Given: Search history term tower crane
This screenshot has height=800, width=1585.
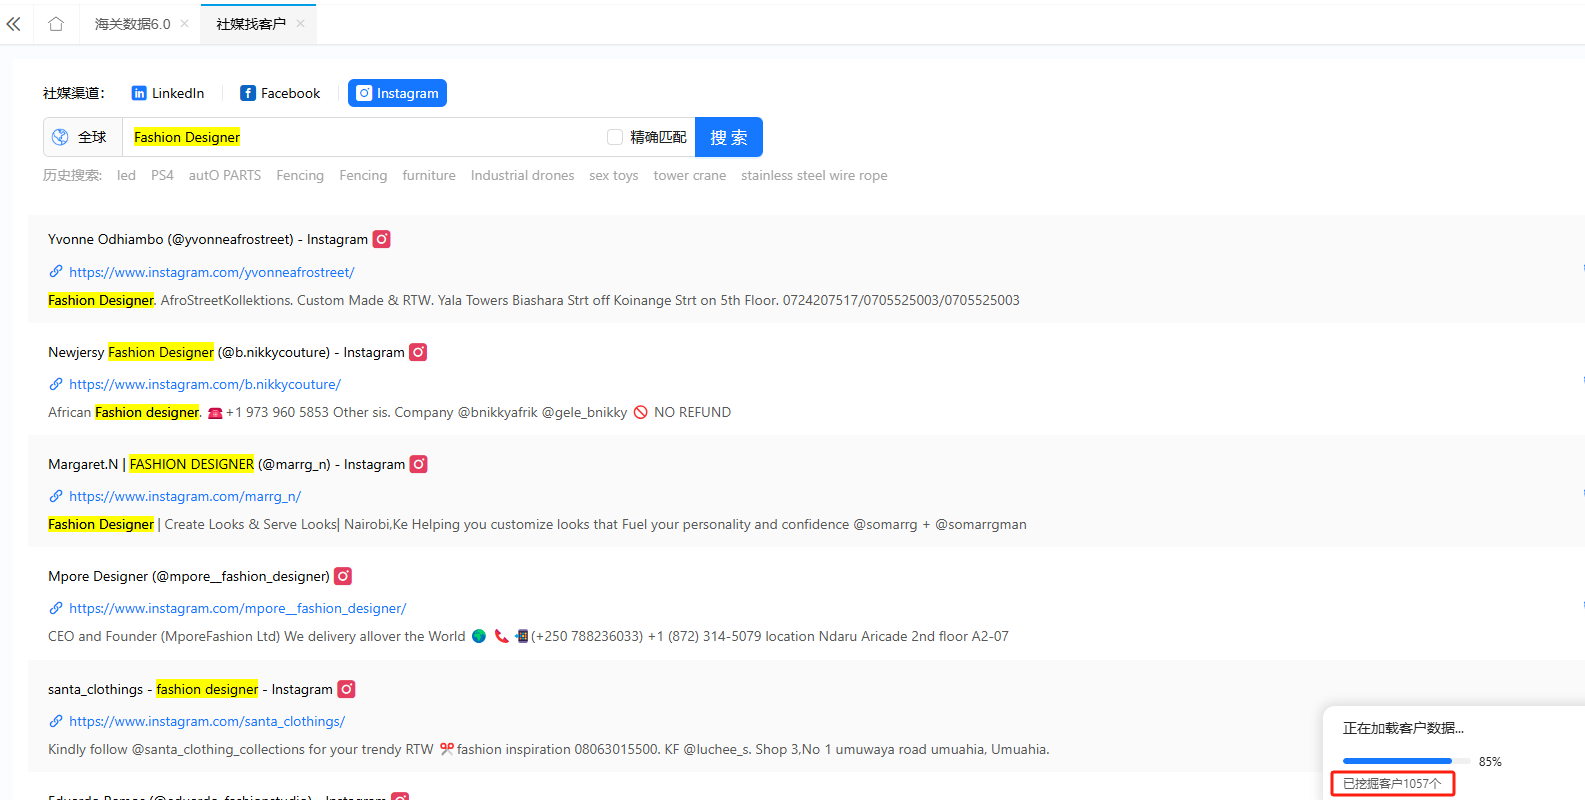Looking at the screenshot, I should 690,175.
